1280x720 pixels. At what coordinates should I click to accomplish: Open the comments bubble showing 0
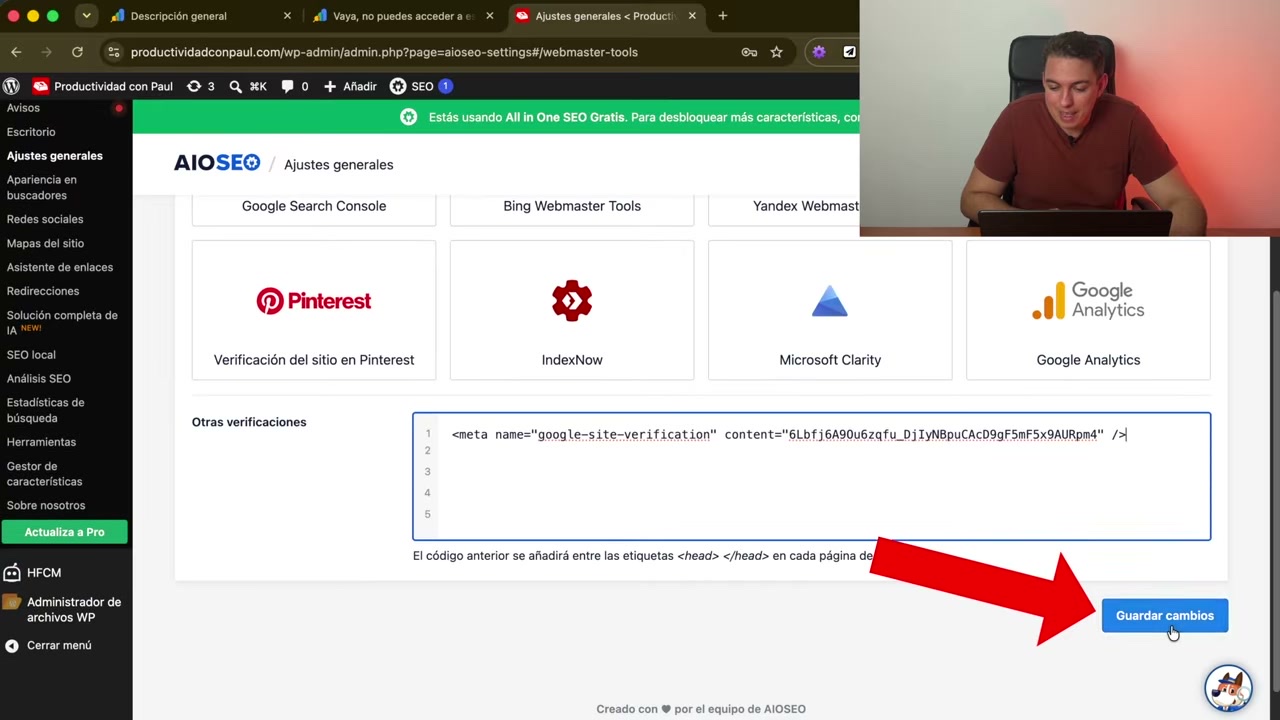[x=295, y=87]
